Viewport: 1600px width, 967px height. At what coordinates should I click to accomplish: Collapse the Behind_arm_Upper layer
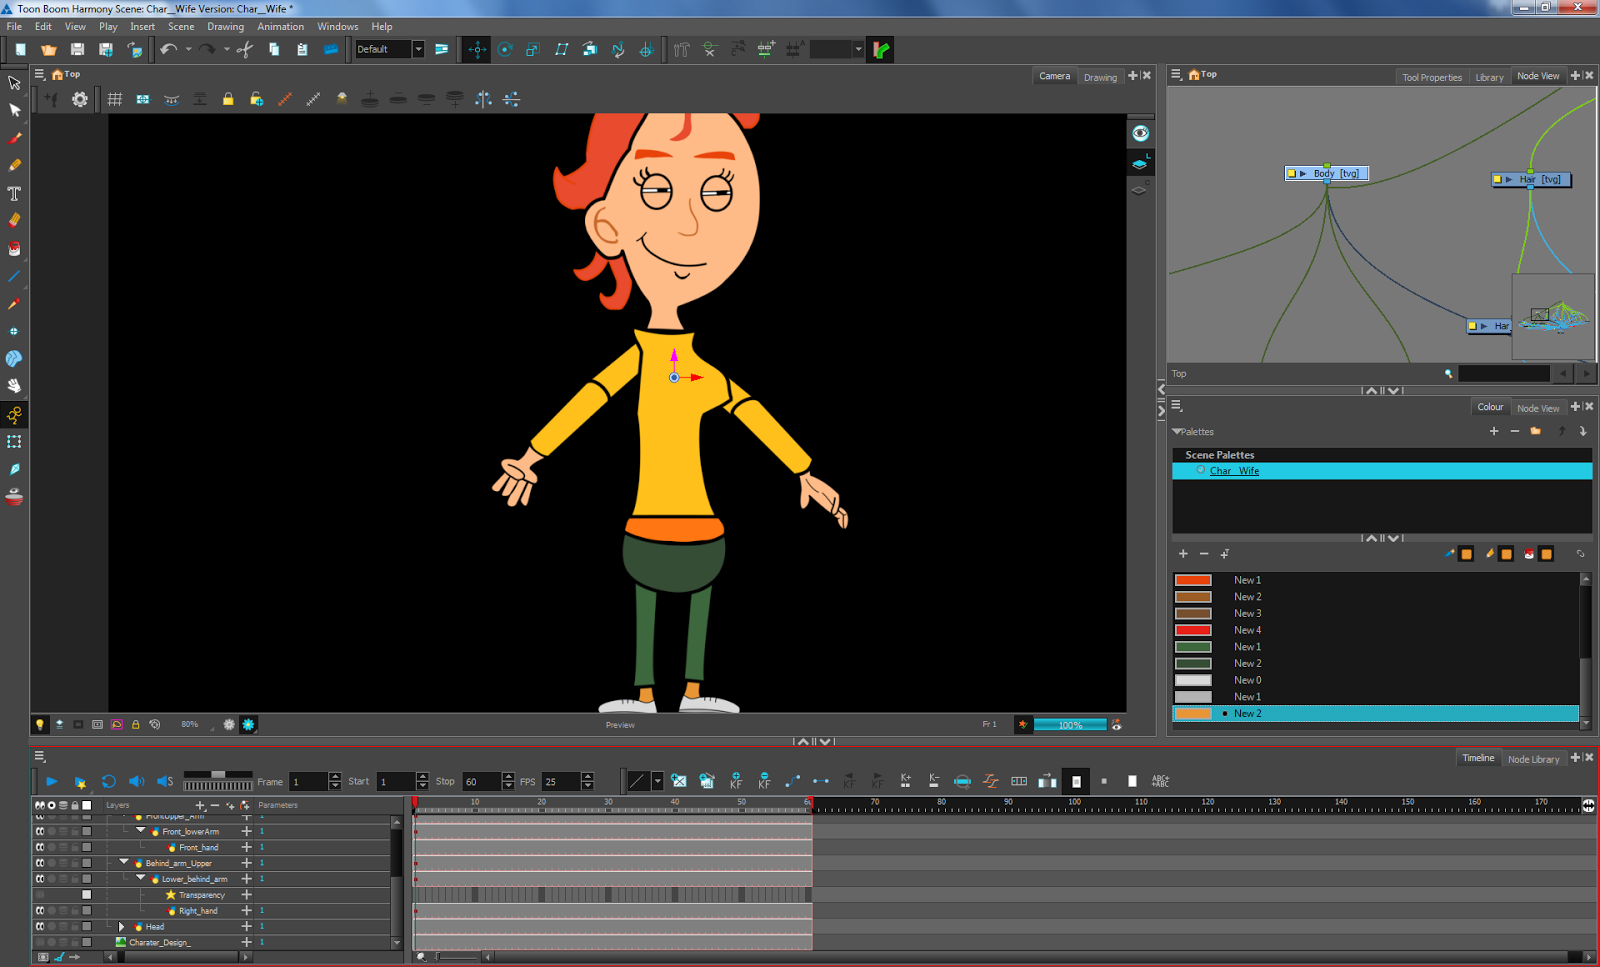124,862
